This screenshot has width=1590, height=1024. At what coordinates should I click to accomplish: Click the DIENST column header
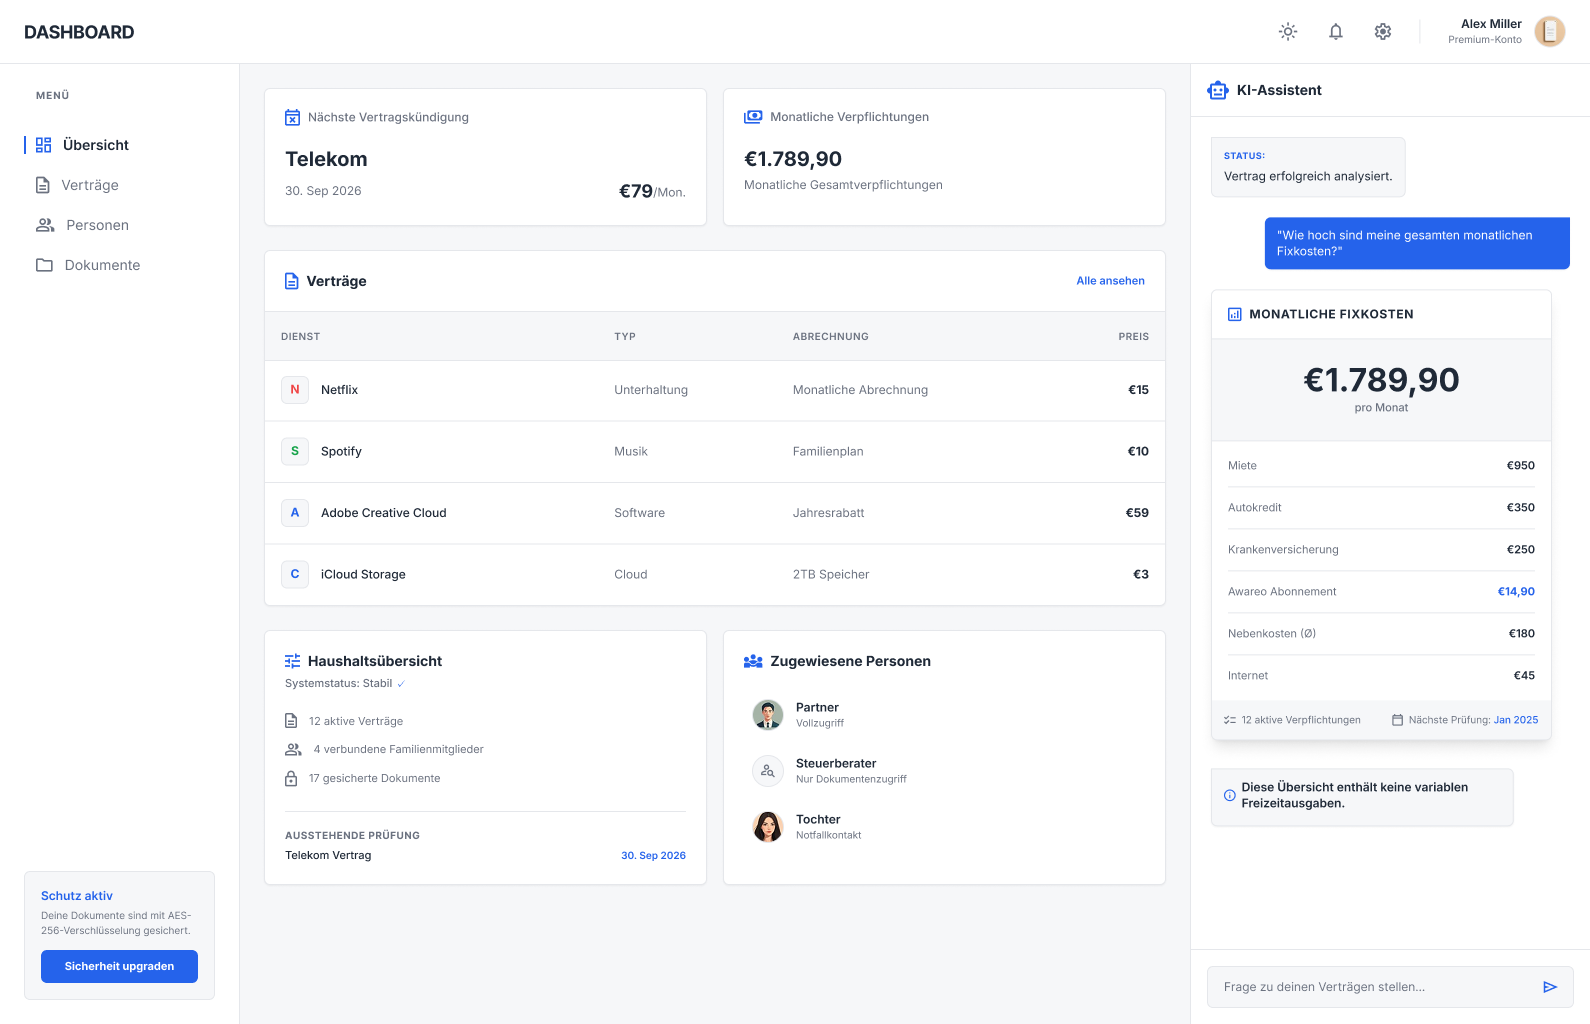(x=300, y=337)
